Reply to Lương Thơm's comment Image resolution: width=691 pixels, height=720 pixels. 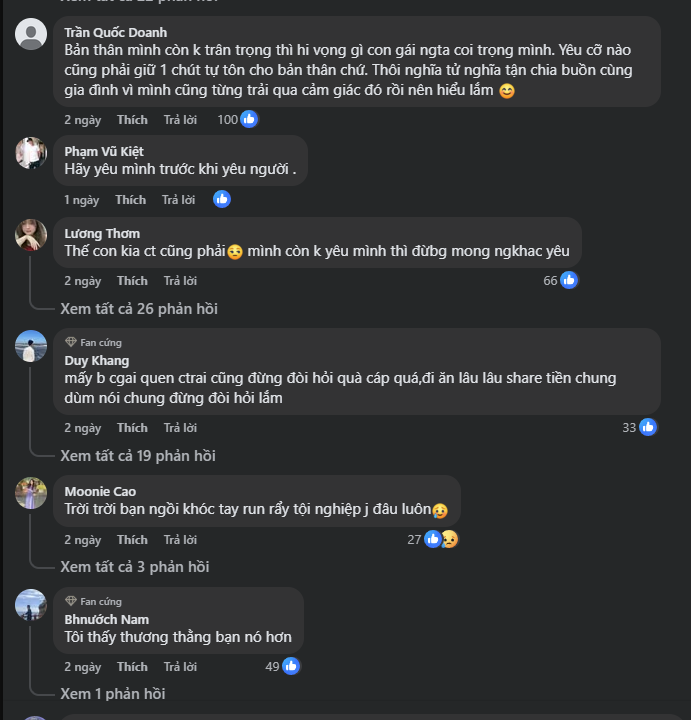pos(180,281)
